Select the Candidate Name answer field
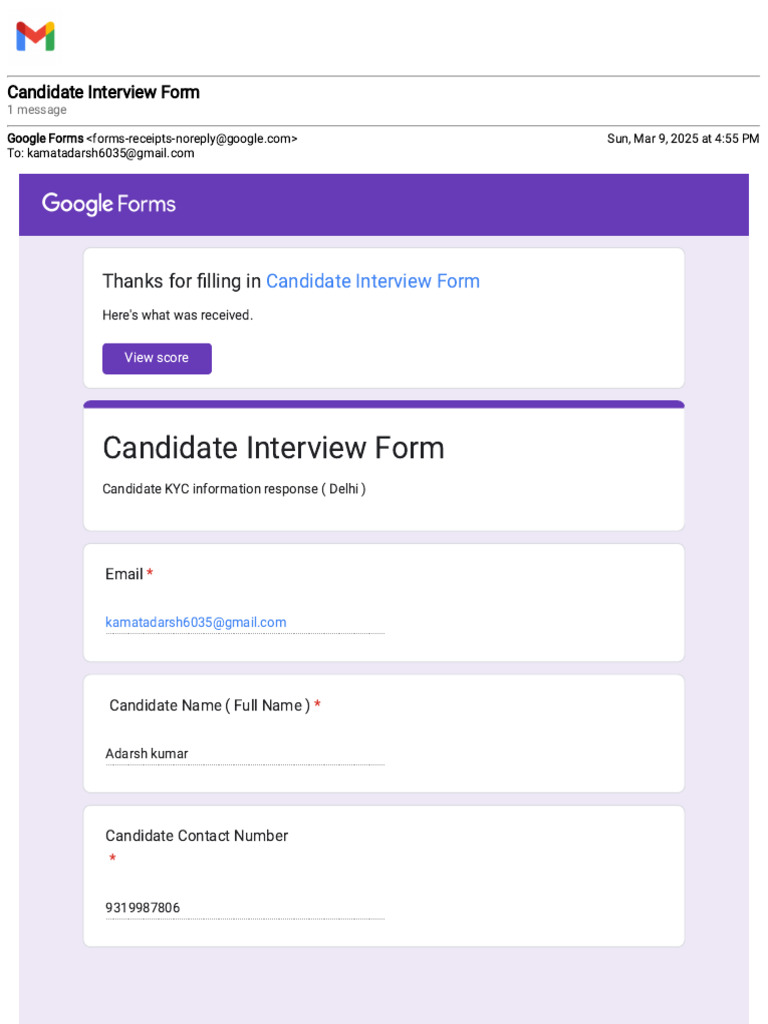 (244, 754)
